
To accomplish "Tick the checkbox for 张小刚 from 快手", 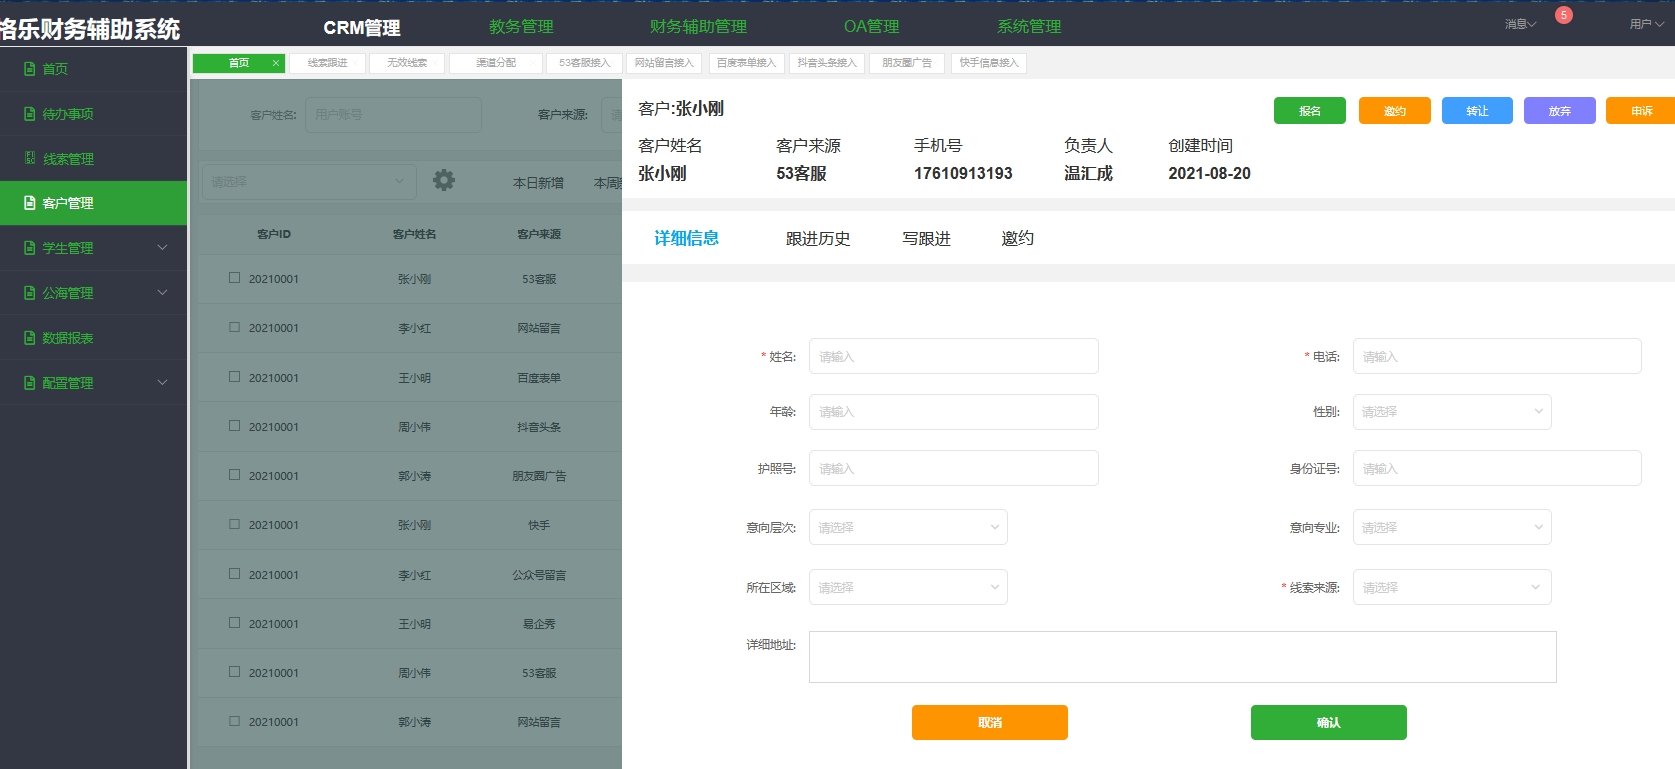I will click(234, 524).
